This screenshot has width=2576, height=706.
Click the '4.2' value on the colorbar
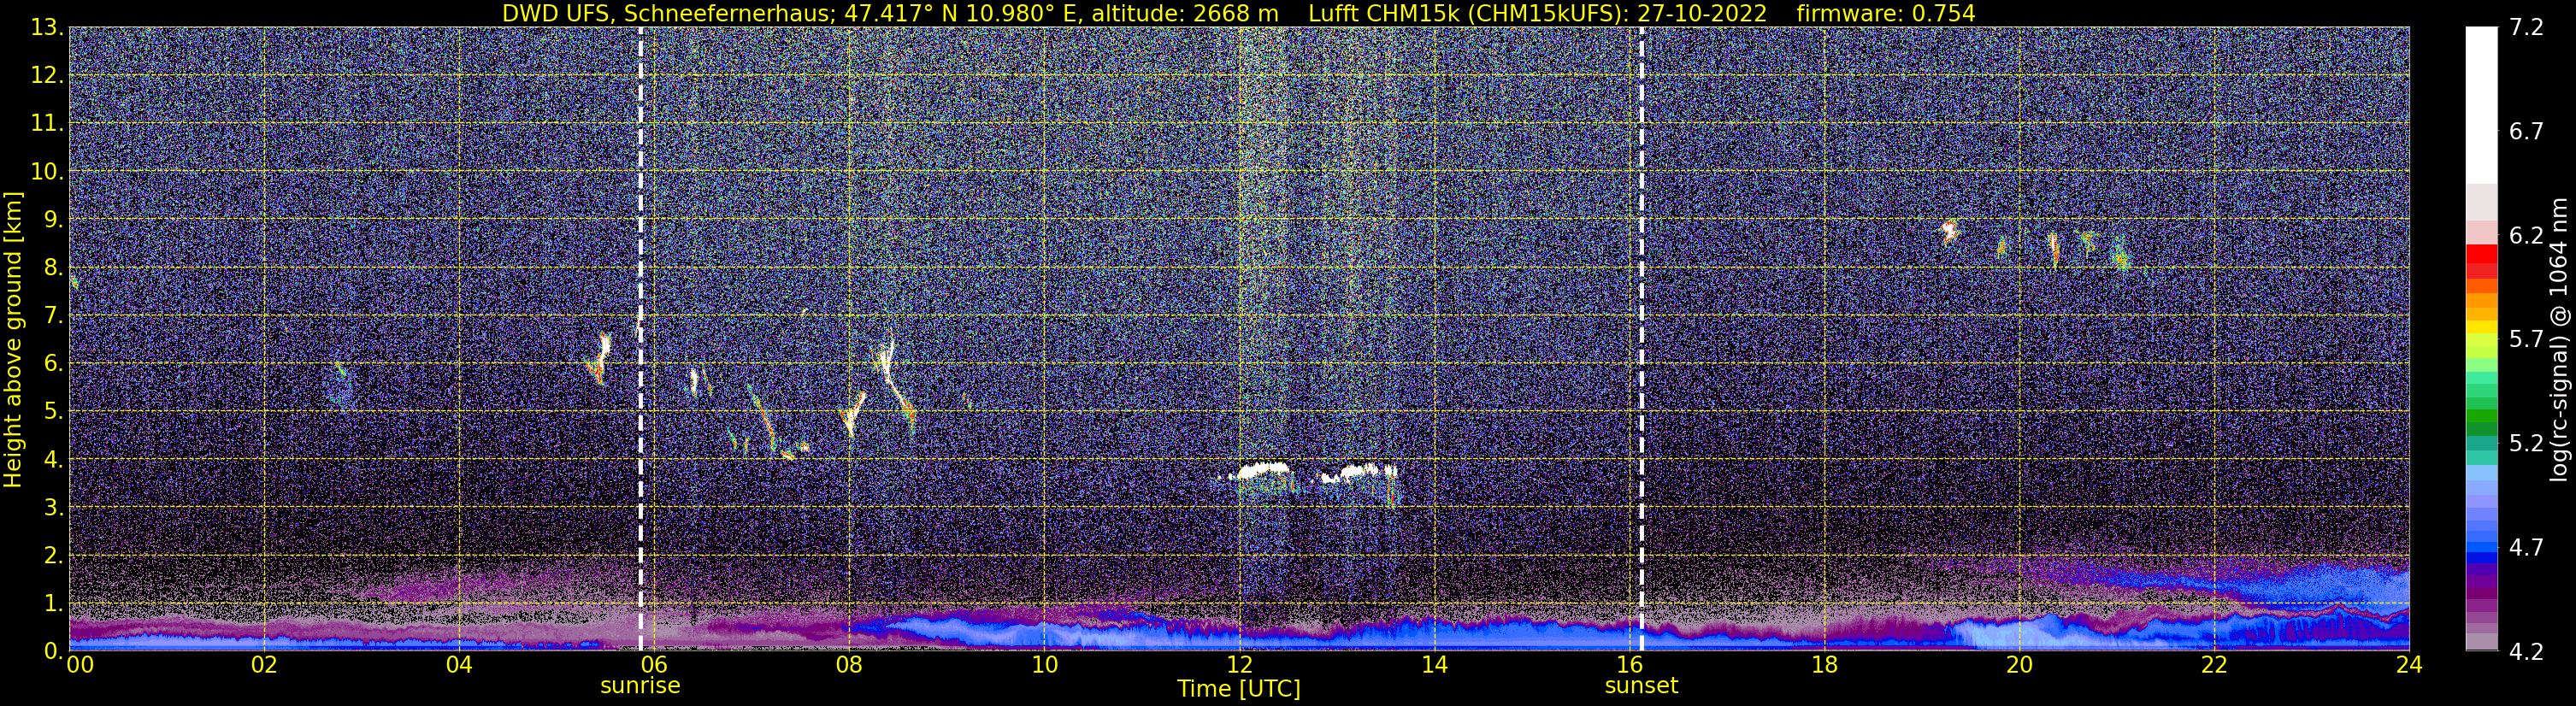(2526, 651)
